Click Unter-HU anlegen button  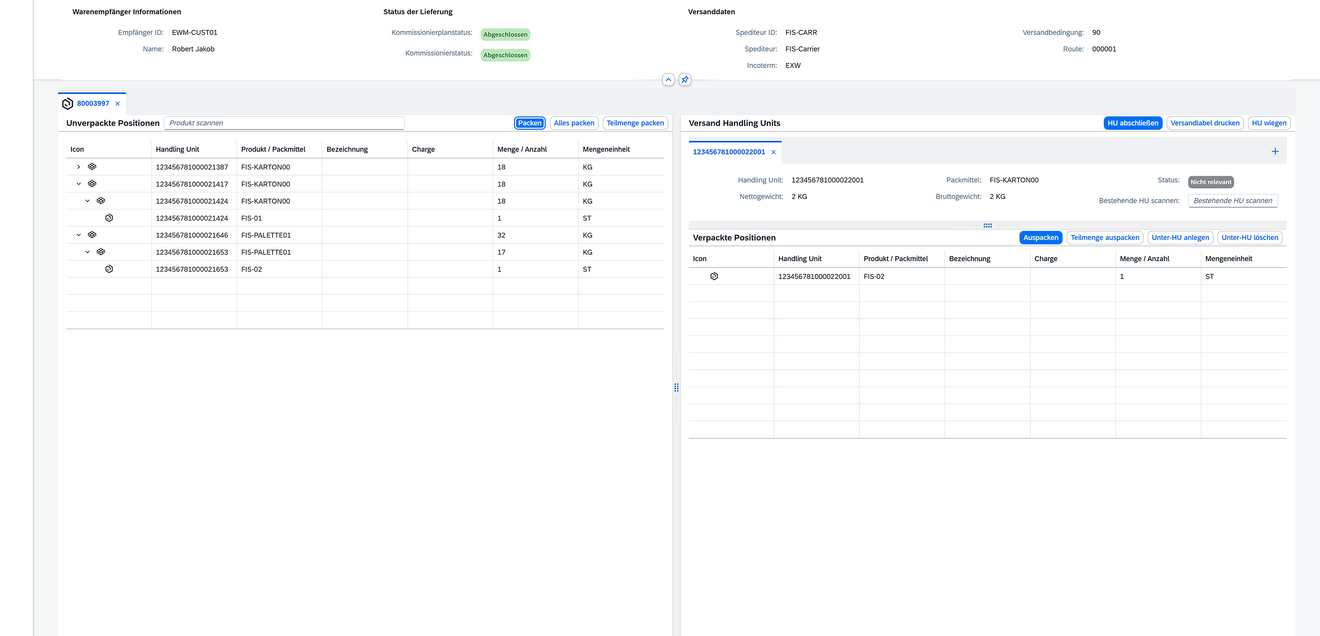[1180, 238]
